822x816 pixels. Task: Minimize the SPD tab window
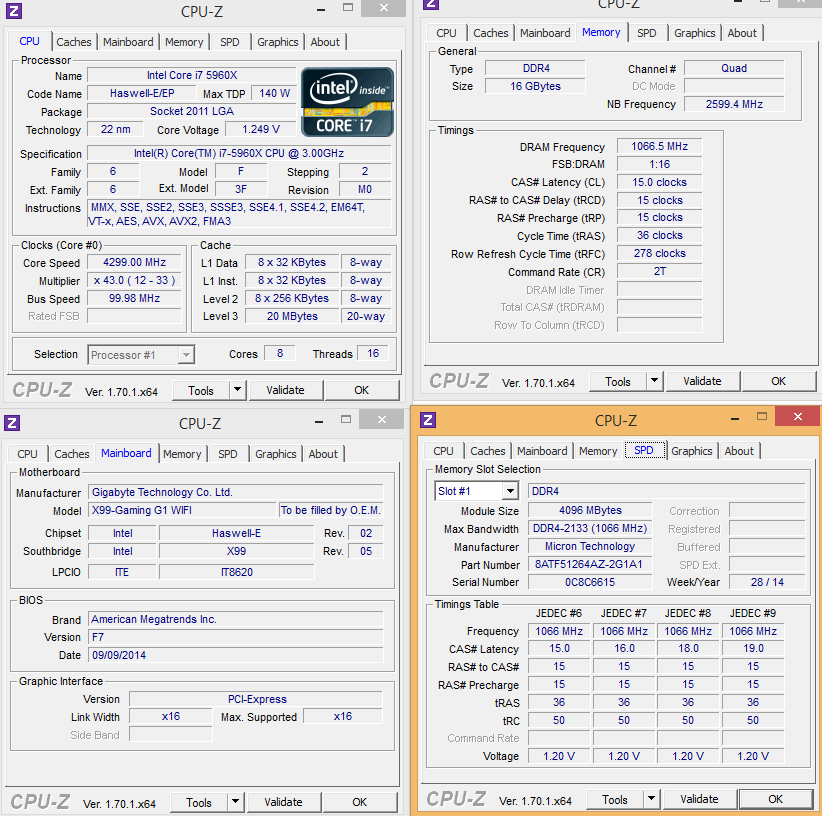pos(735,418)
